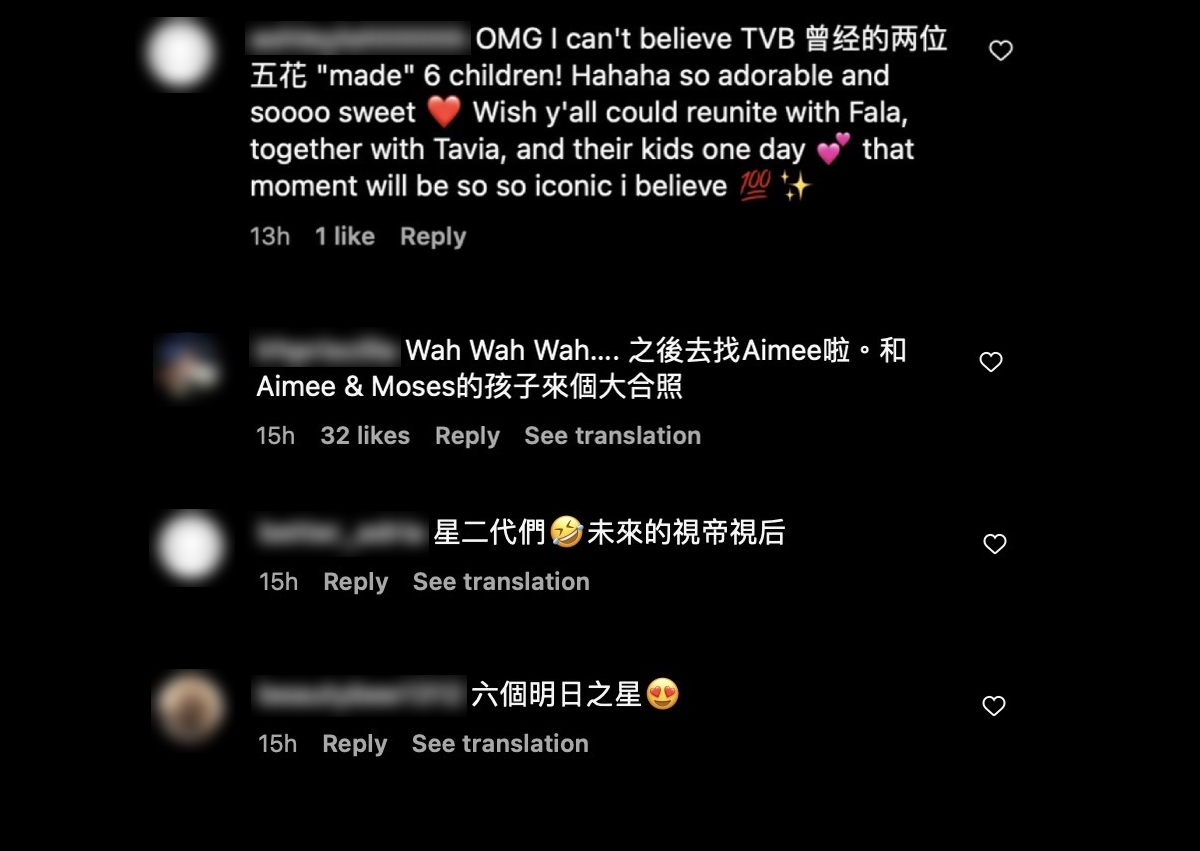The height and width of the screenshot is (851, 1200).
Task: Reply to the Aimee & Moses comment
Action: tap(467, 436)
